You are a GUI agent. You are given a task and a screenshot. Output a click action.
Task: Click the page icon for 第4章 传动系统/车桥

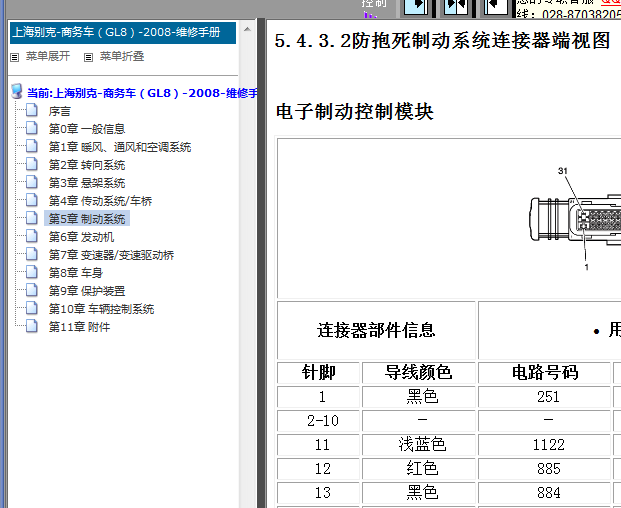(32, 200)
